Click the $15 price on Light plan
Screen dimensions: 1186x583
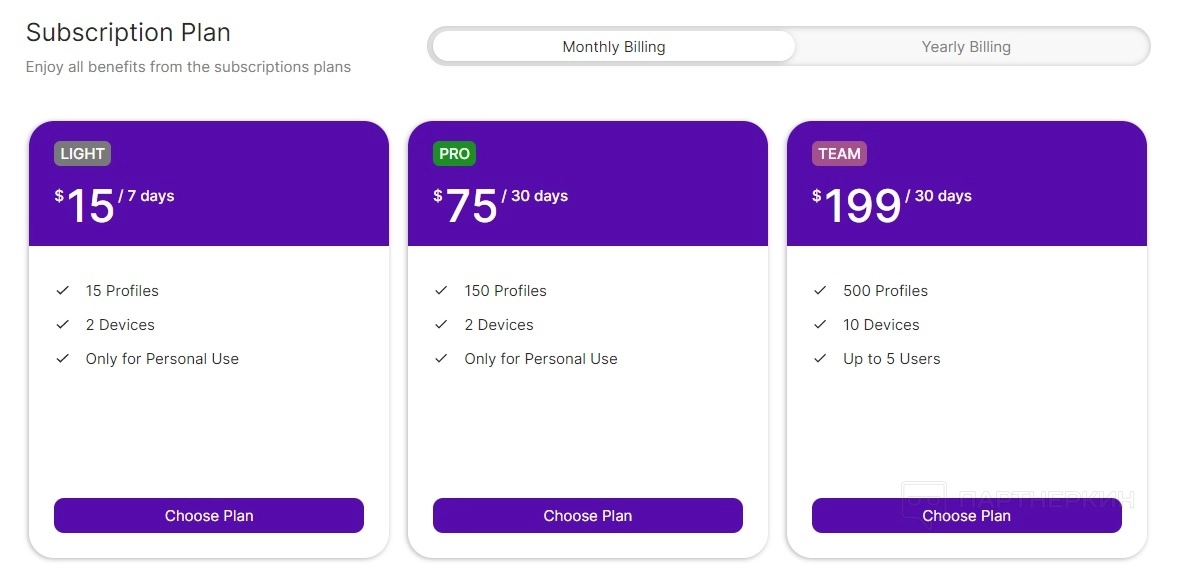(89, 206)
